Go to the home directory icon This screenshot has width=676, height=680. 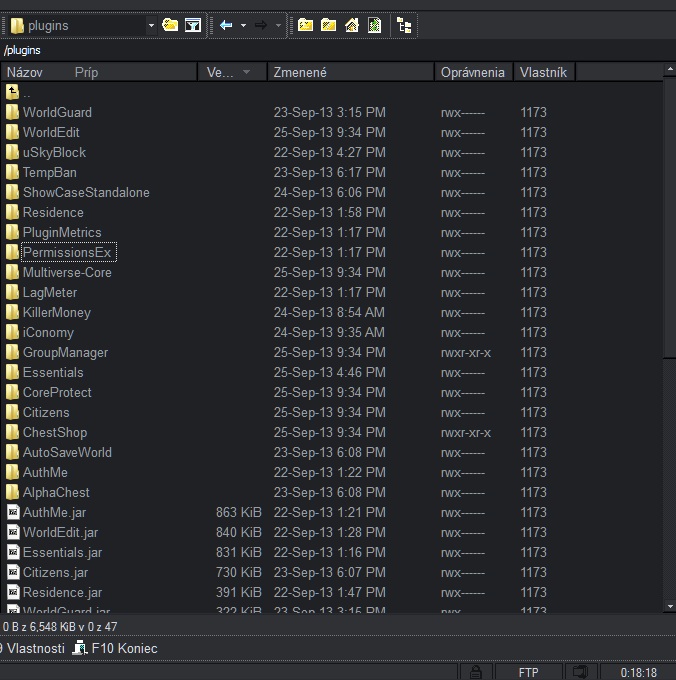point(352,26)
